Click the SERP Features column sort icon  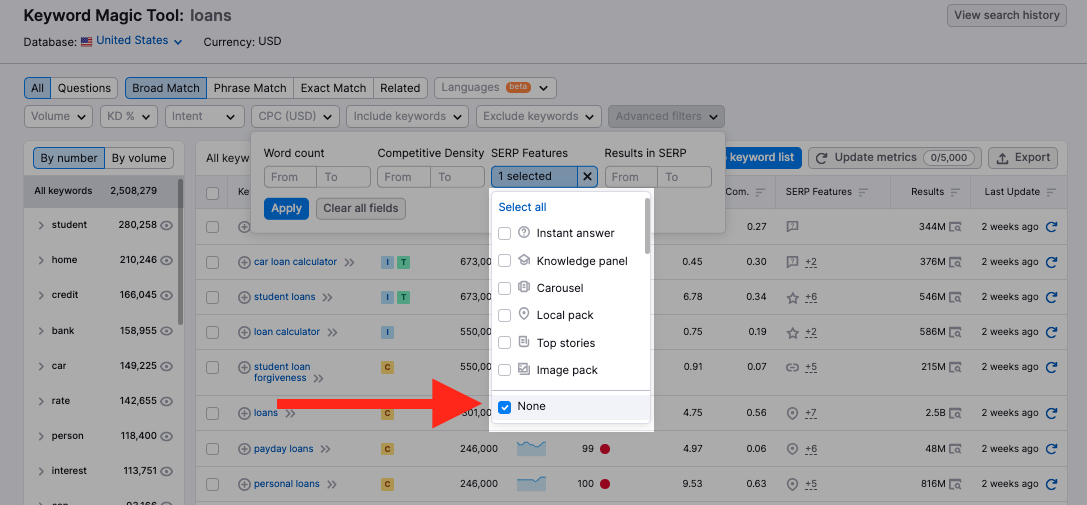[x=864, y=192]
